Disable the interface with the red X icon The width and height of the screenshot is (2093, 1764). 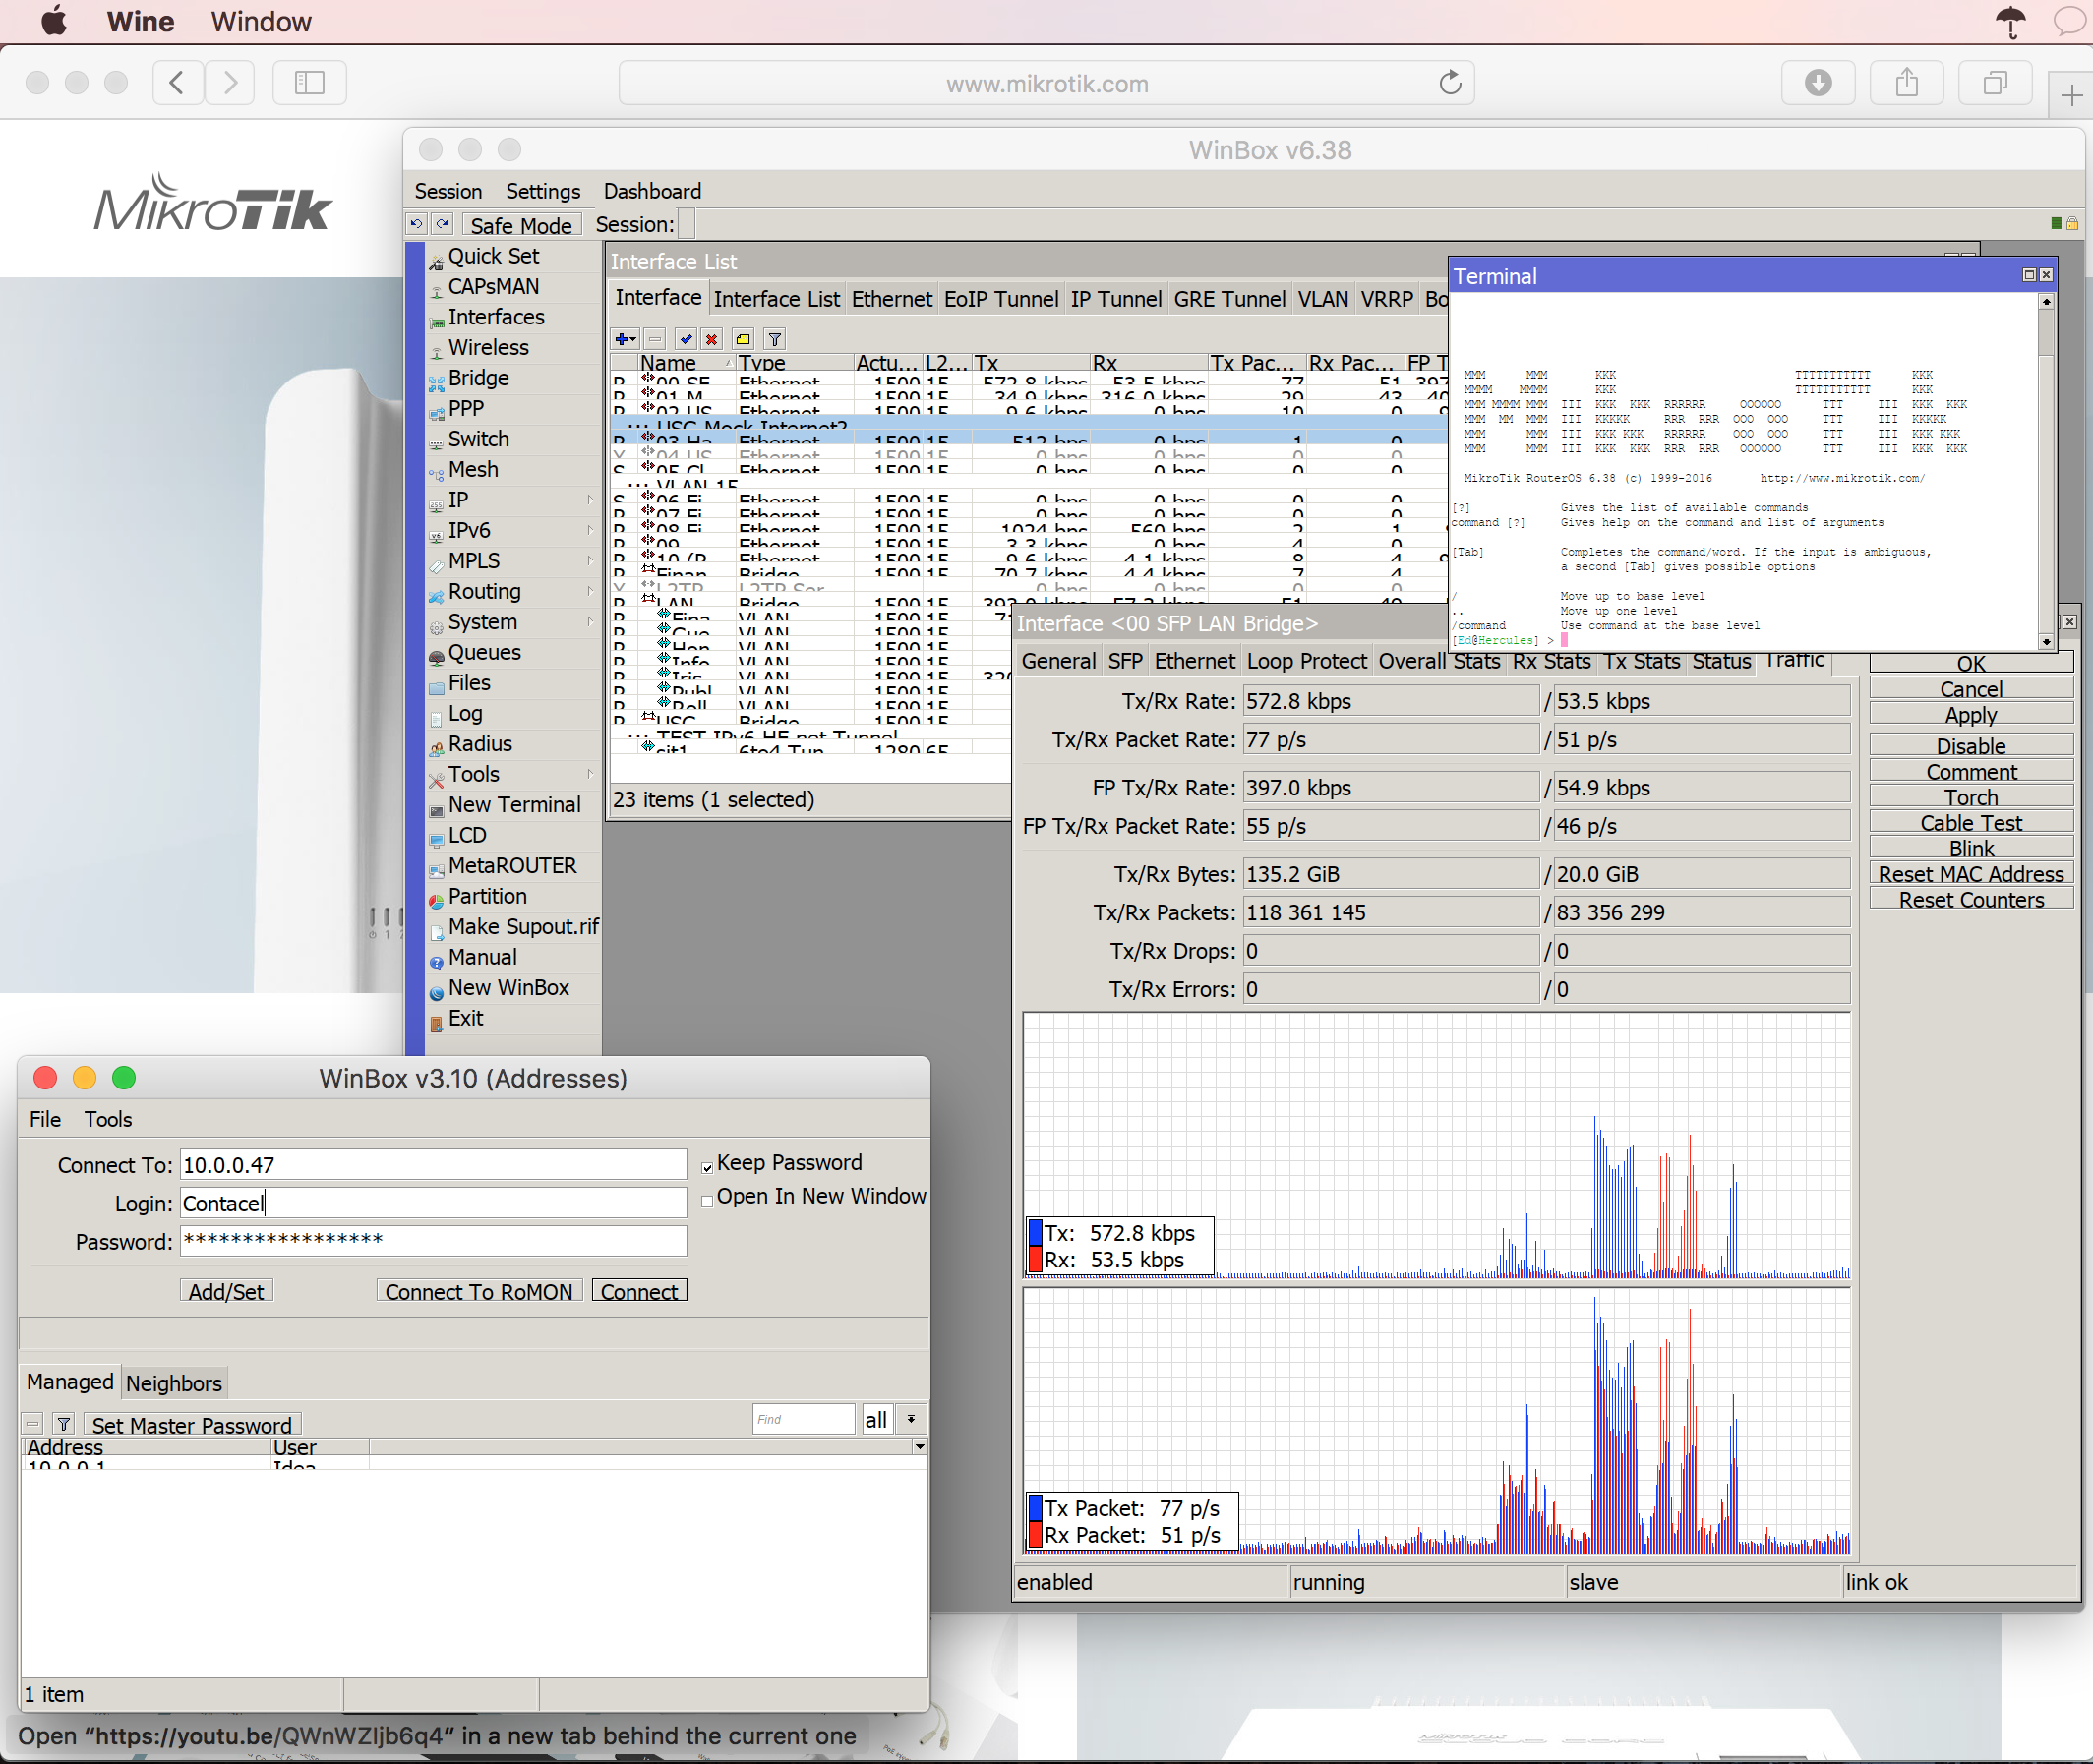pos(711,340)
